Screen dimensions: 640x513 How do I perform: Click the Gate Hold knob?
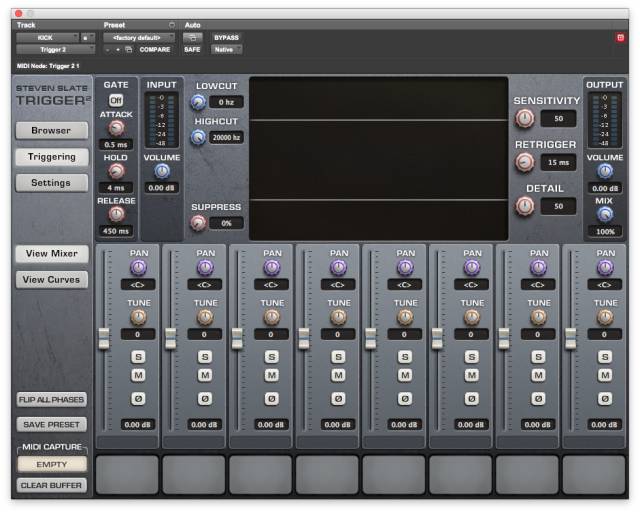pos(116,171)
